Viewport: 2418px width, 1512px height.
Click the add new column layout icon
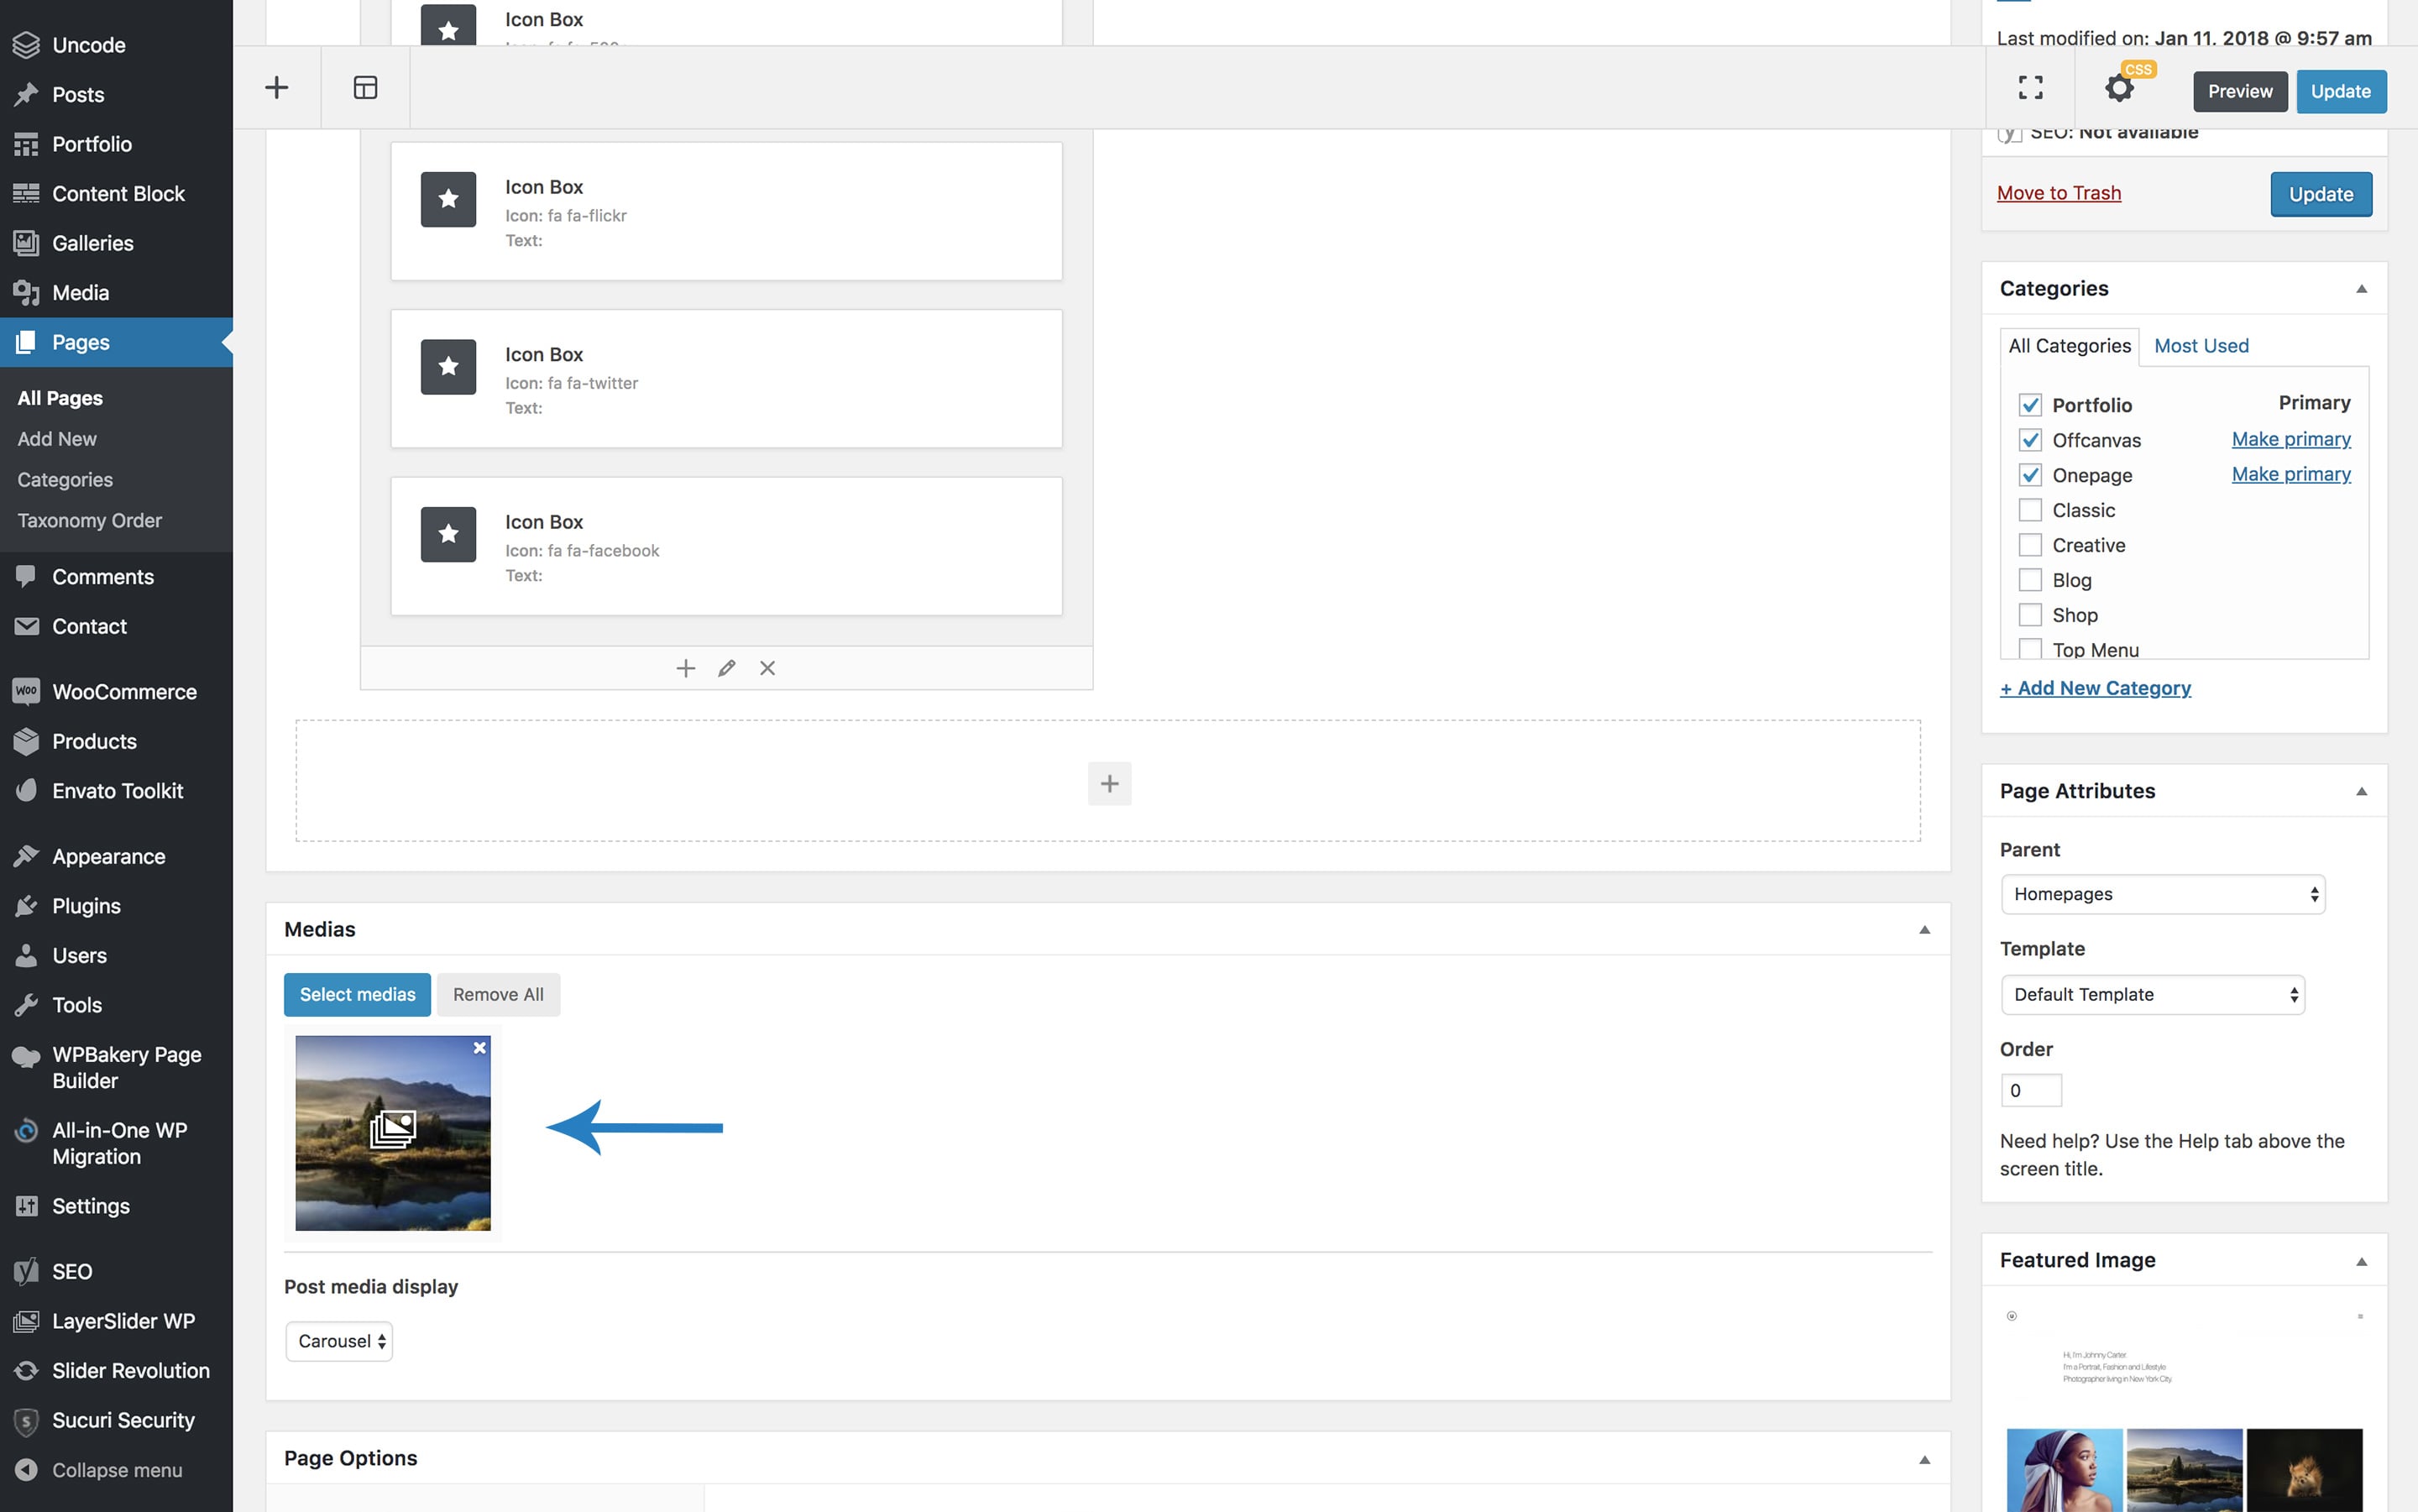point(366,87)
